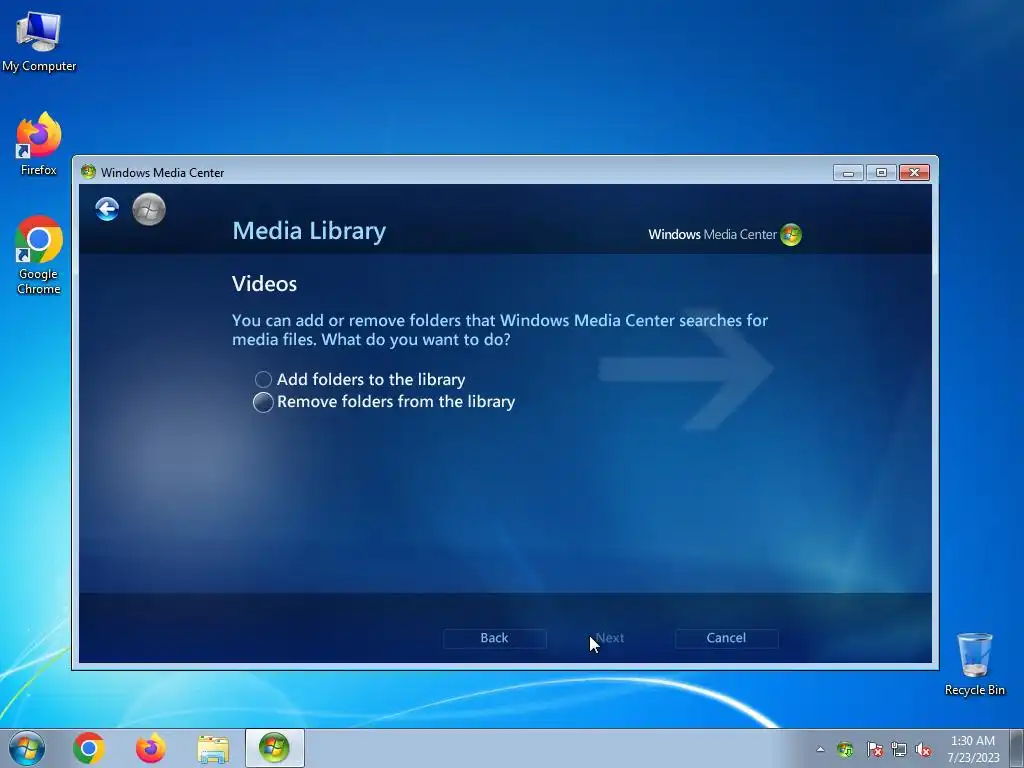Viewport: 1024px width, 768px height.
Task: Click the Show desktop strip
Action: pyautogui.click(x=1016, y=748)
